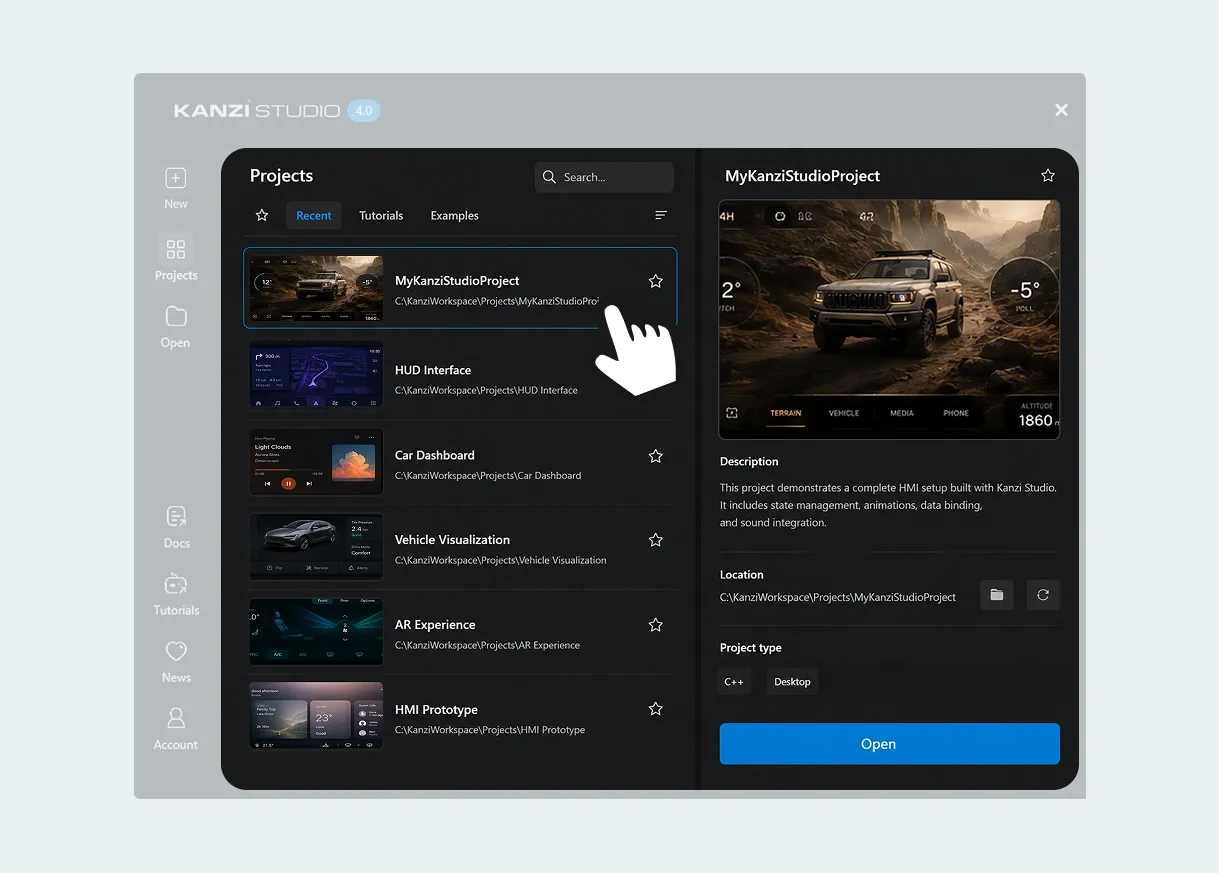The image size is (1219, 873).
Task: Click the "Vehicle Visualization" project name
Action: click(453, 540)
